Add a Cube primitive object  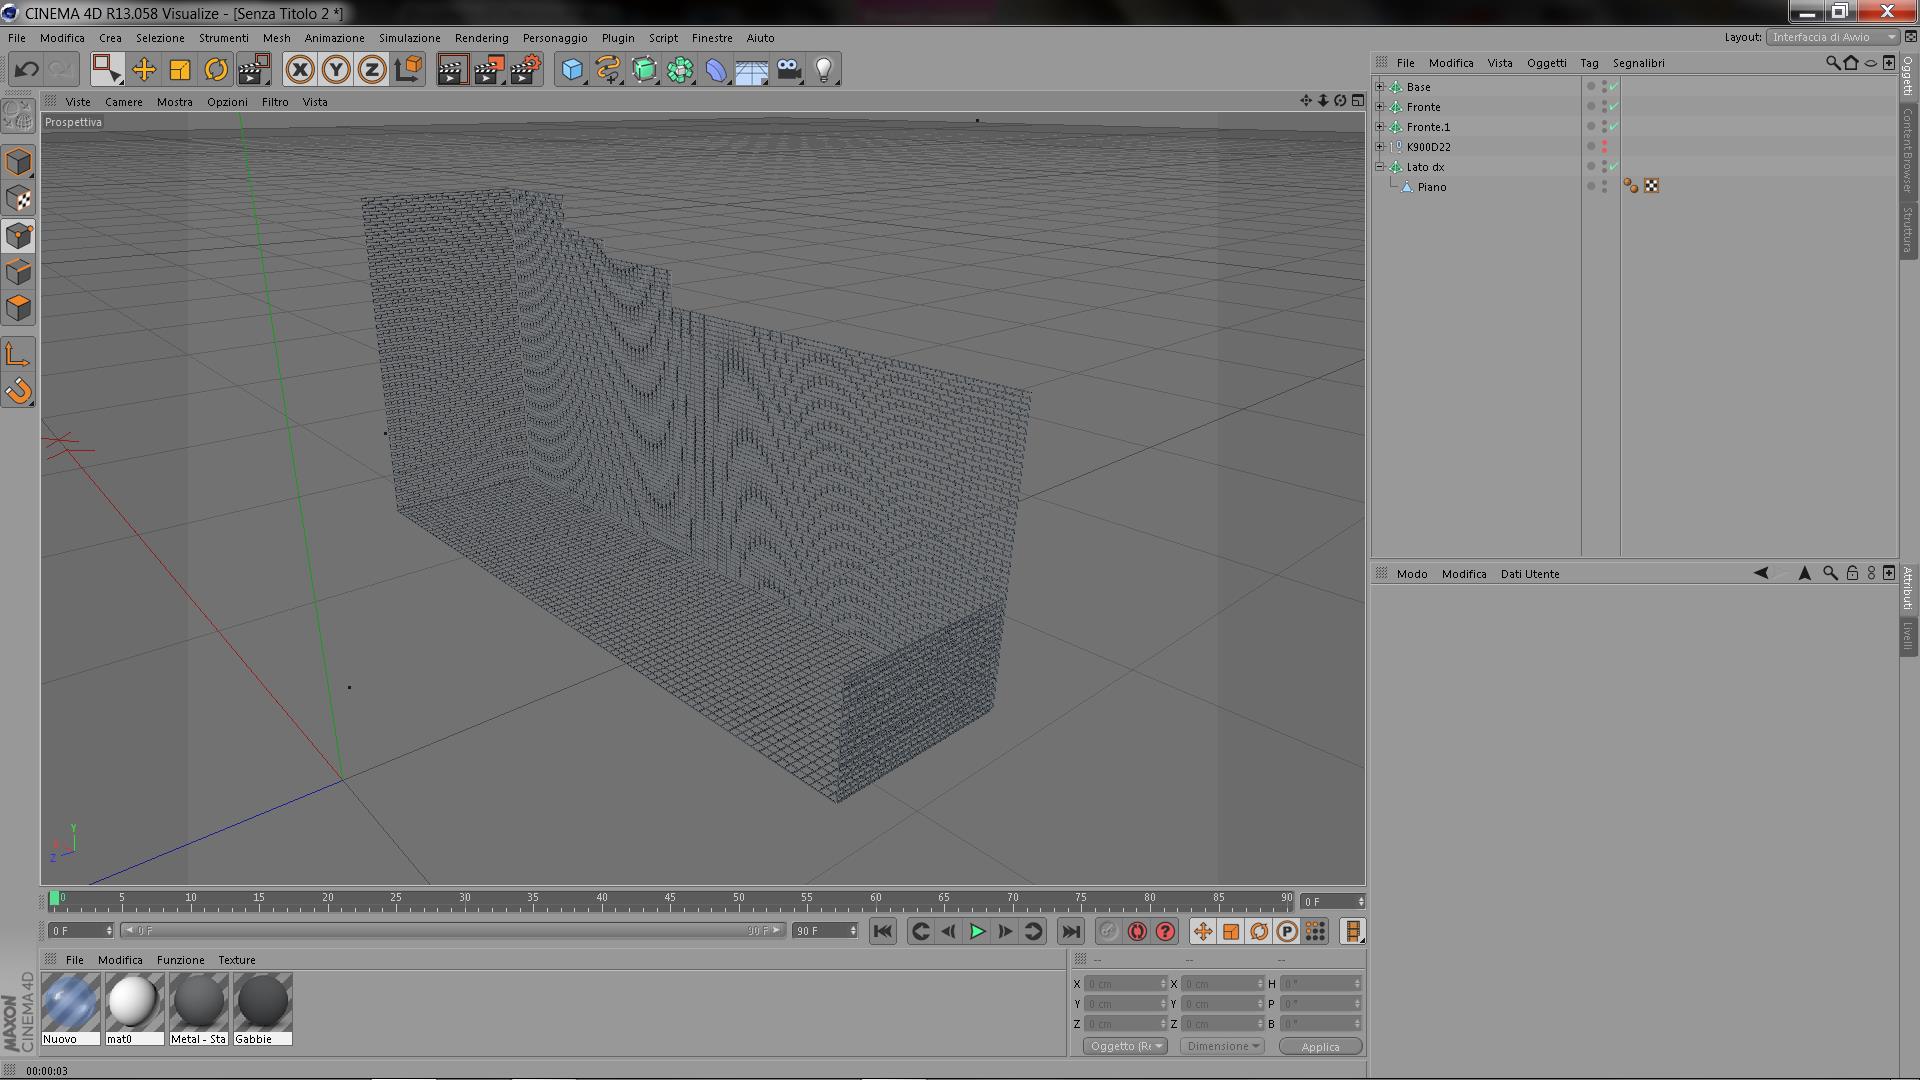coord(571,69)
